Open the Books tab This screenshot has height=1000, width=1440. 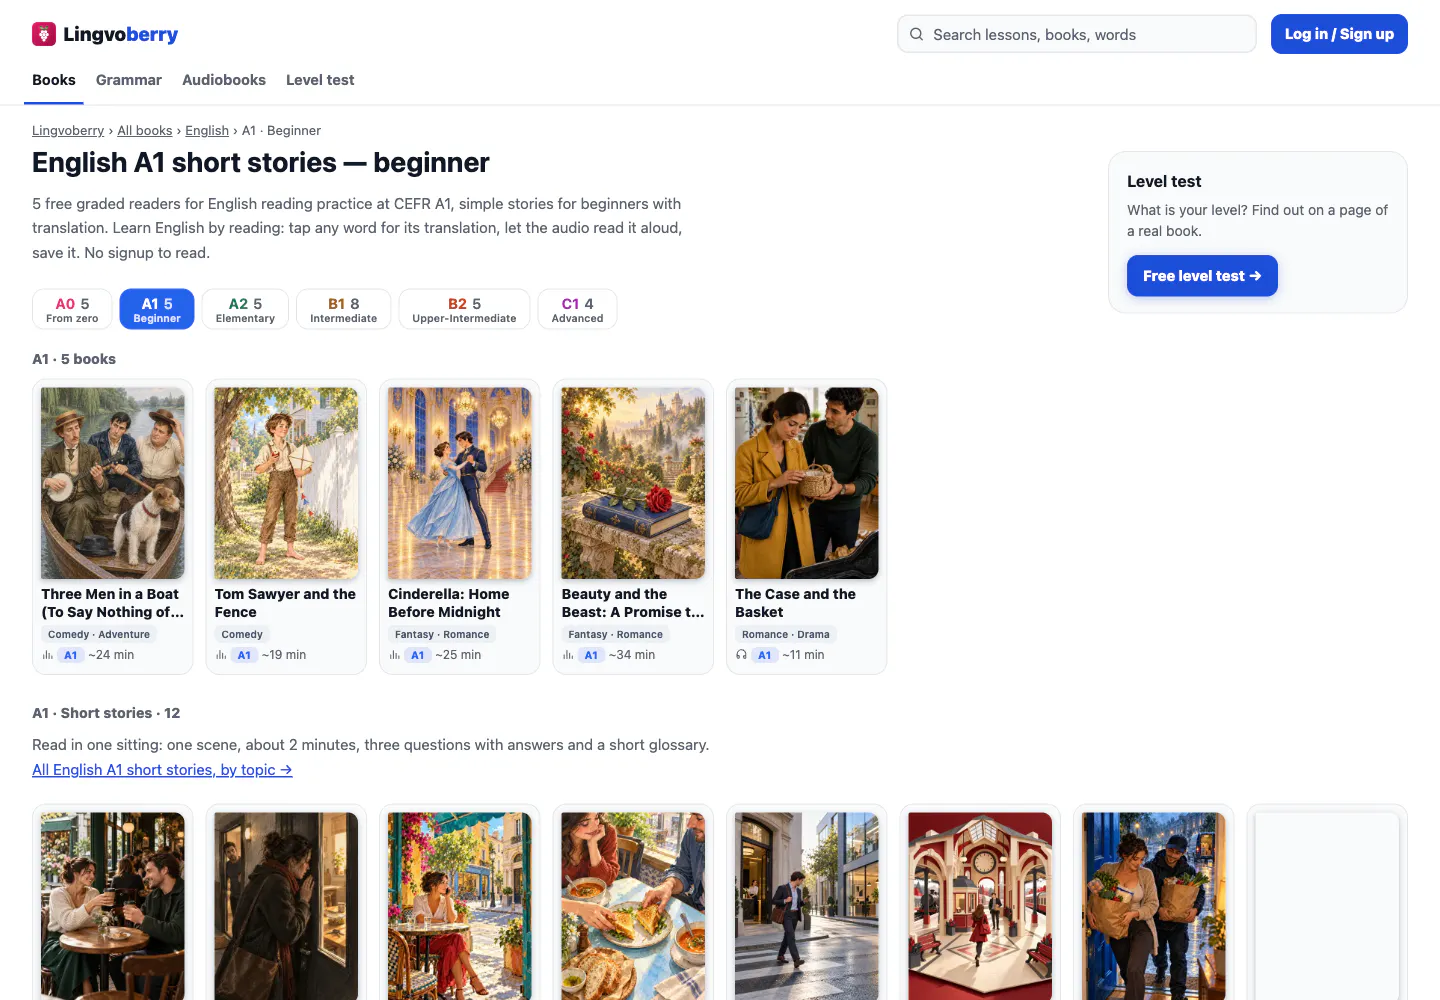pos(54,80)
